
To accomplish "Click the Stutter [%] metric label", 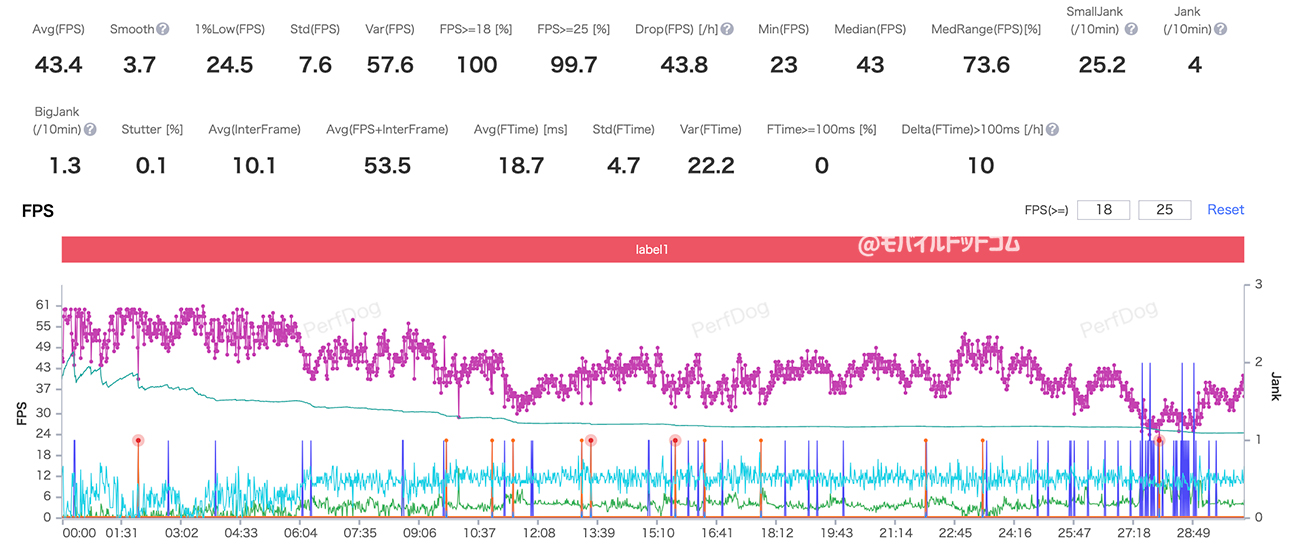I will tap(152, 129).
